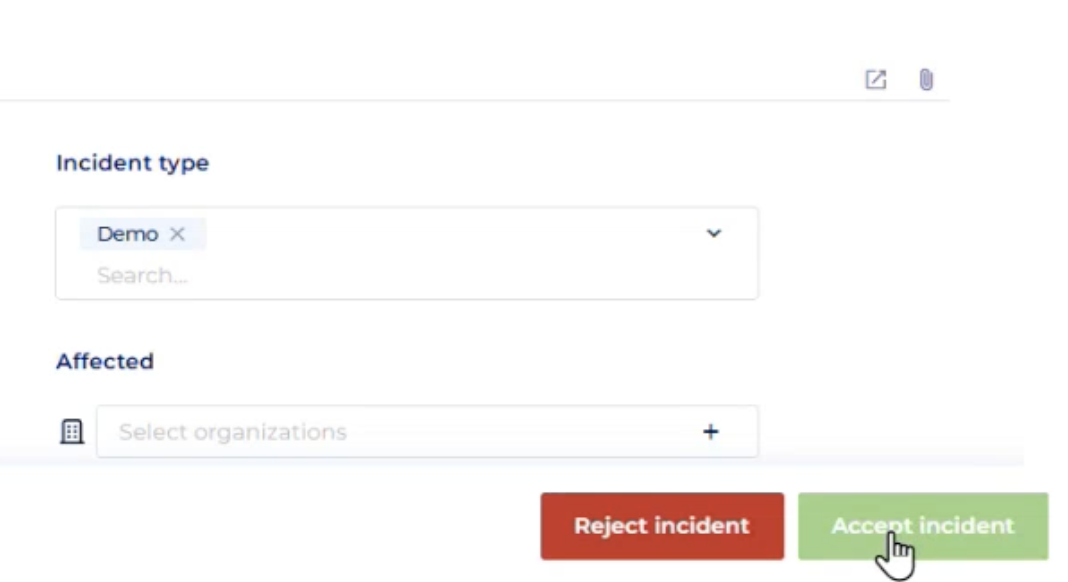Accept the incident

(x=922, y=526)
